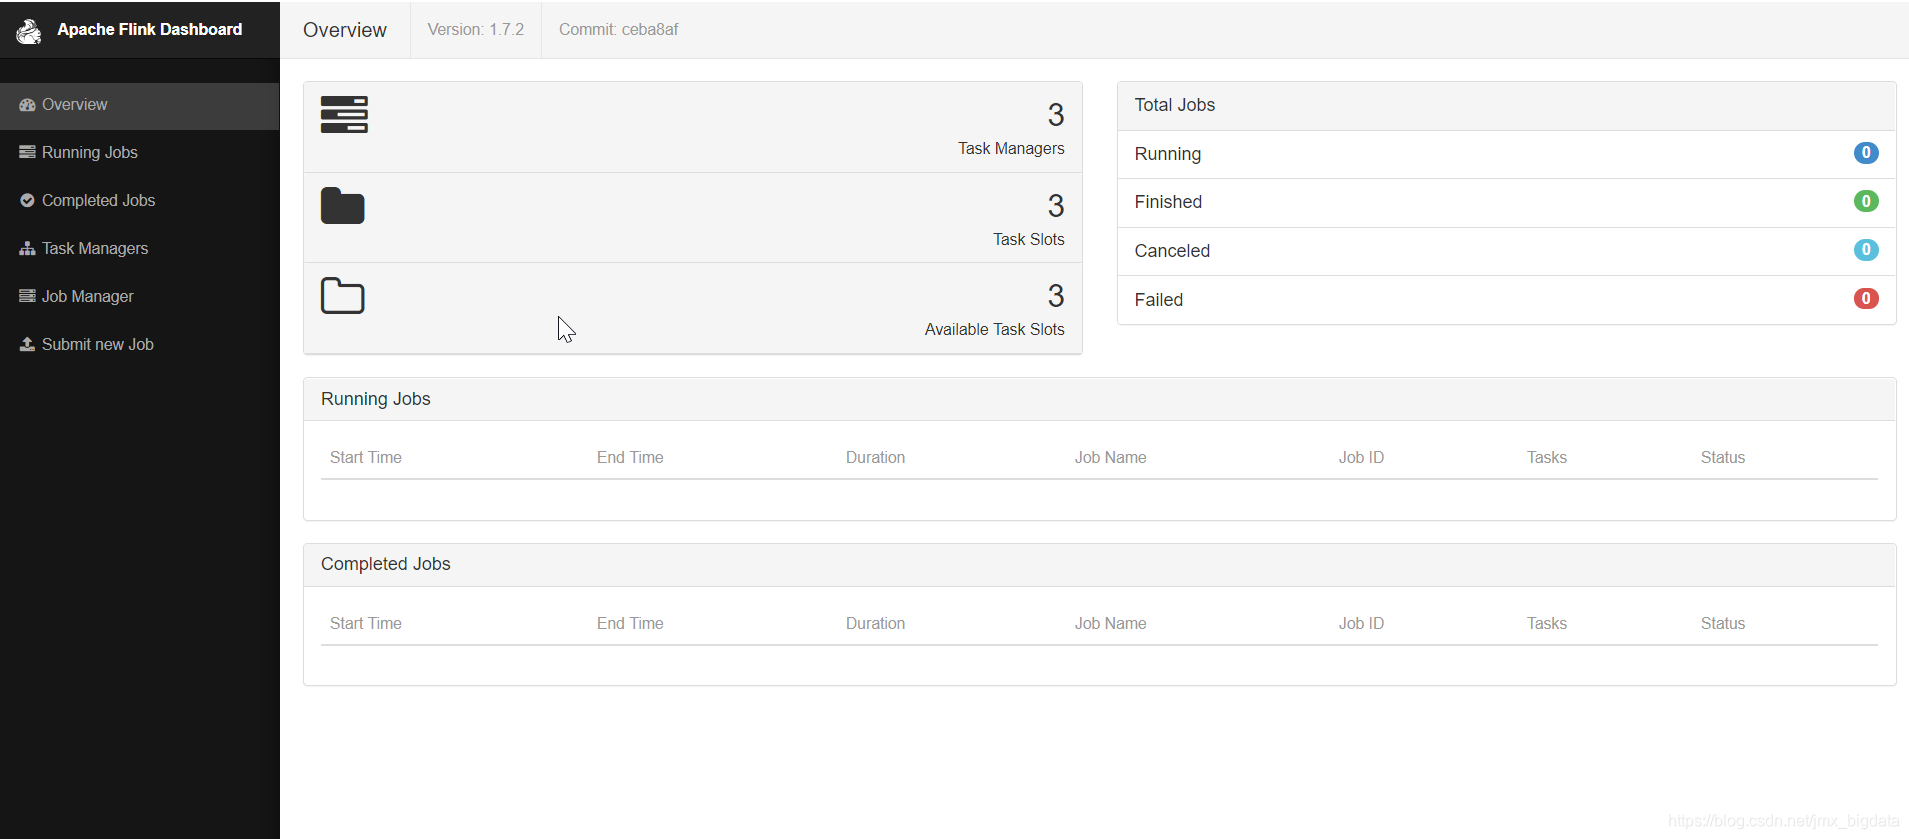Click Start Time column in Running Jobs table
Viewport: 1909px width, 839px height.
pos(366,458)
